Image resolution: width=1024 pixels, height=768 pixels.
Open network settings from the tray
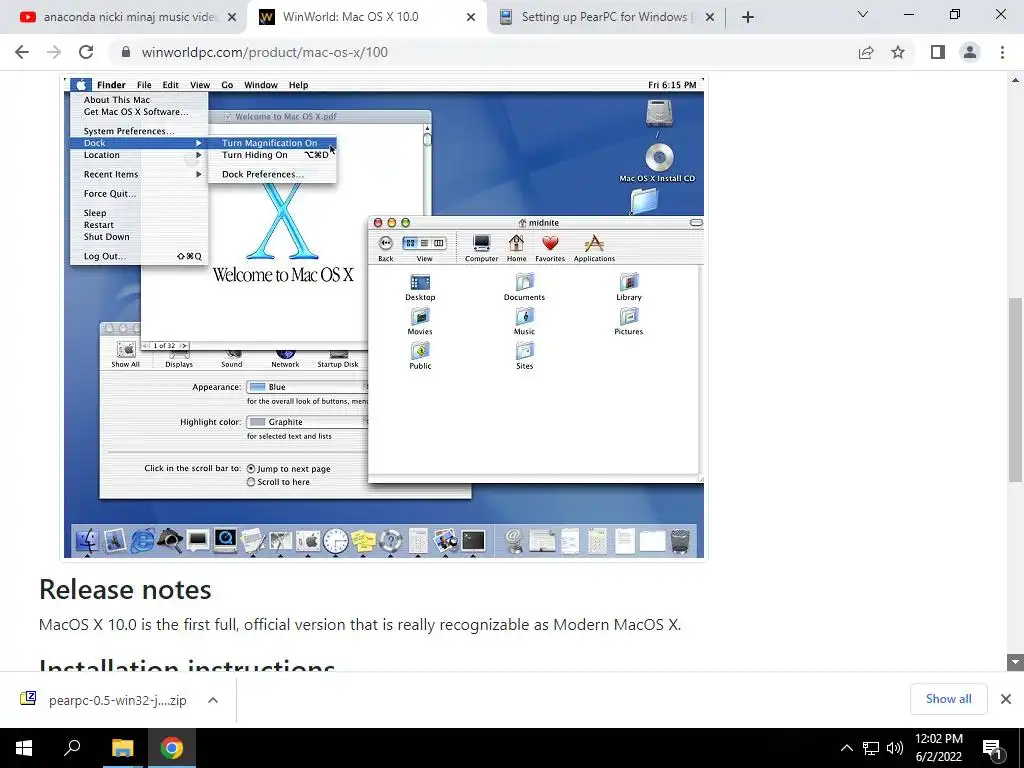[x=871, y=748]
